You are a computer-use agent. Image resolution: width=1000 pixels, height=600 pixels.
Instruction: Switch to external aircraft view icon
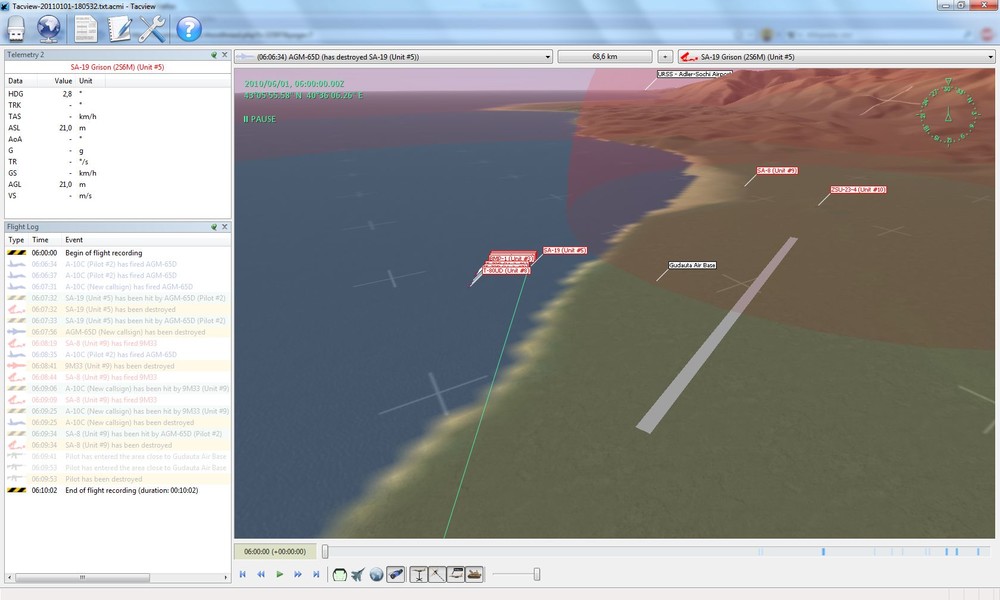(358, 574)
